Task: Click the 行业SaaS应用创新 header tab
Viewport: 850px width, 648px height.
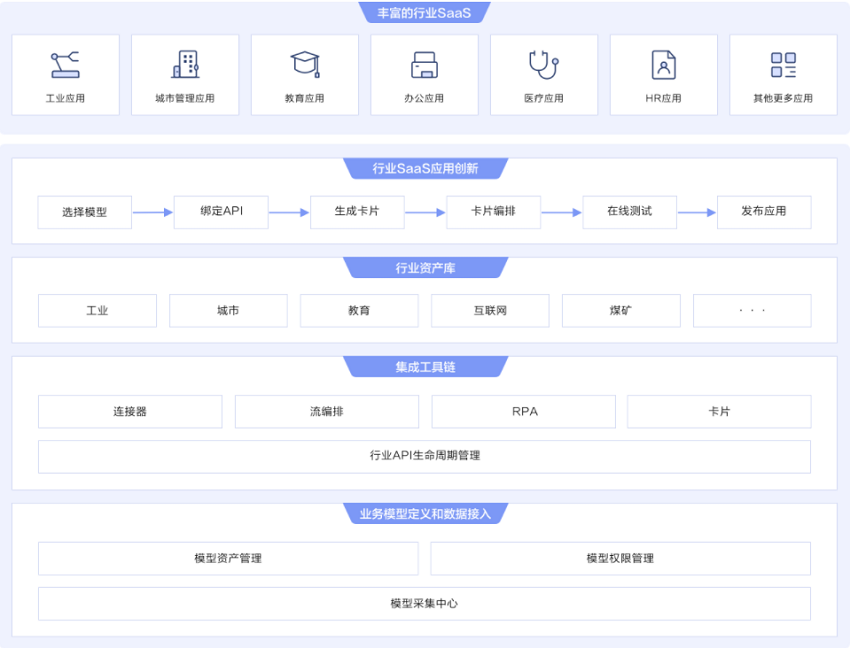Action: (426, 168)
